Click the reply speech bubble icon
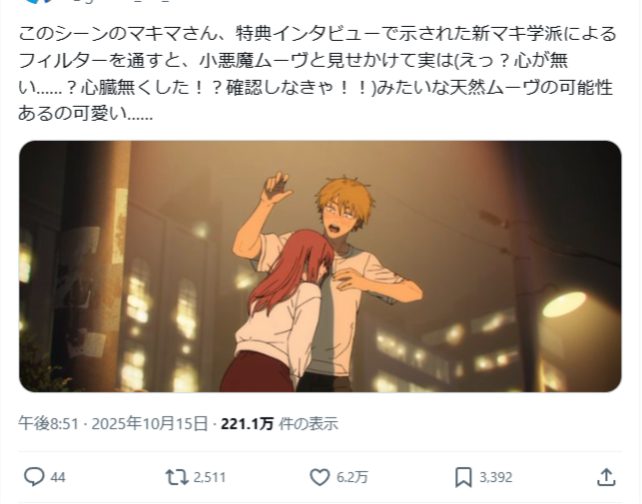This screenshot has width=642, height=504. pyautogui.click(x=34, y=477)
